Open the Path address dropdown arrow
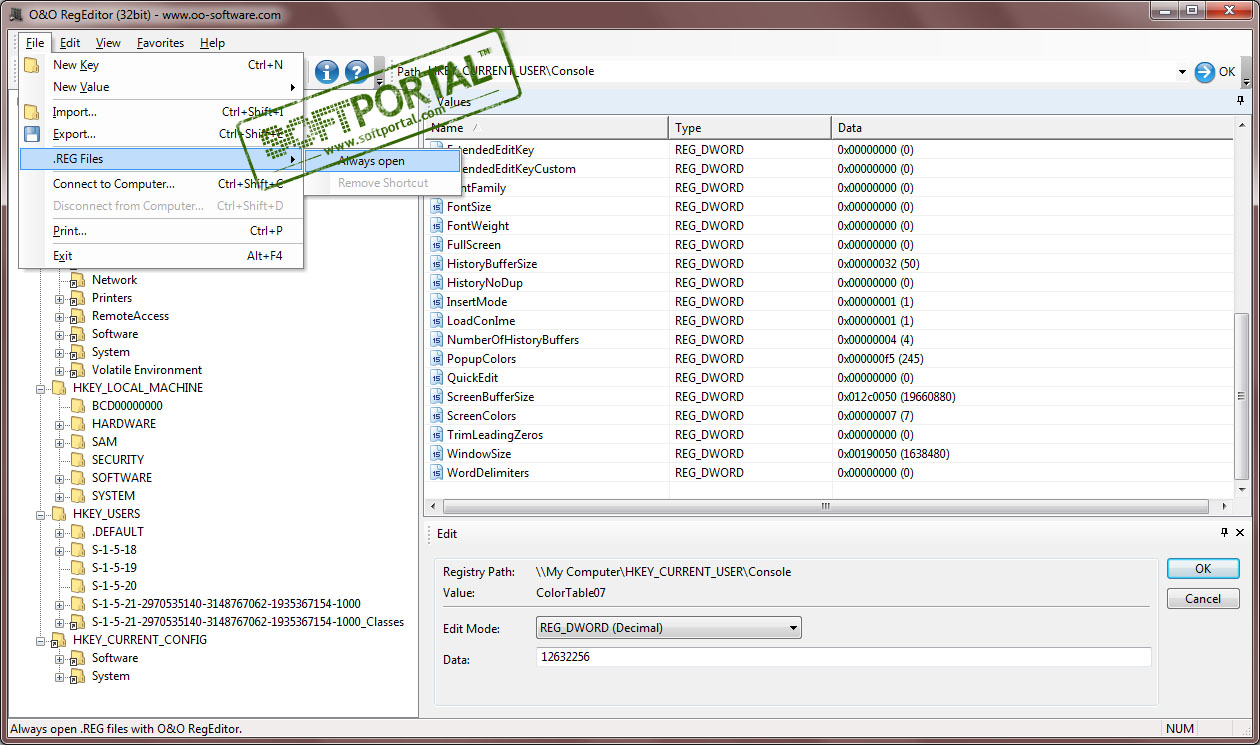Image resolution: width=1260 pixels, height=745 pixels. tap(1182, 72)
